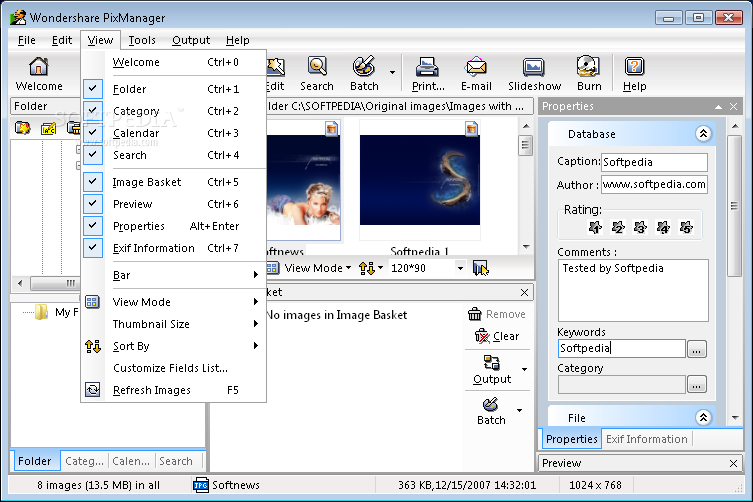The height and width of the screenshot is (502, 753).
Task: Close the Preview panel
Action: [733, 463]
